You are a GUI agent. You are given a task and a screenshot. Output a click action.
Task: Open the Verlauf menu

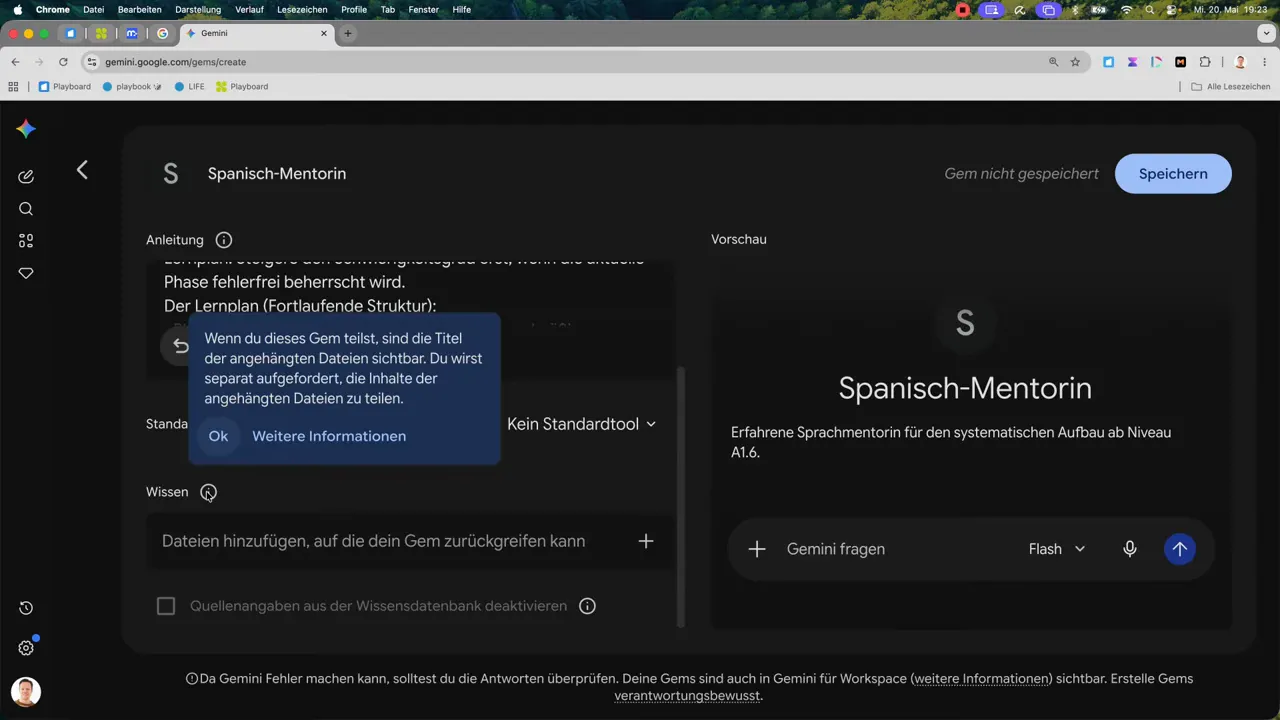coord(249,9)
